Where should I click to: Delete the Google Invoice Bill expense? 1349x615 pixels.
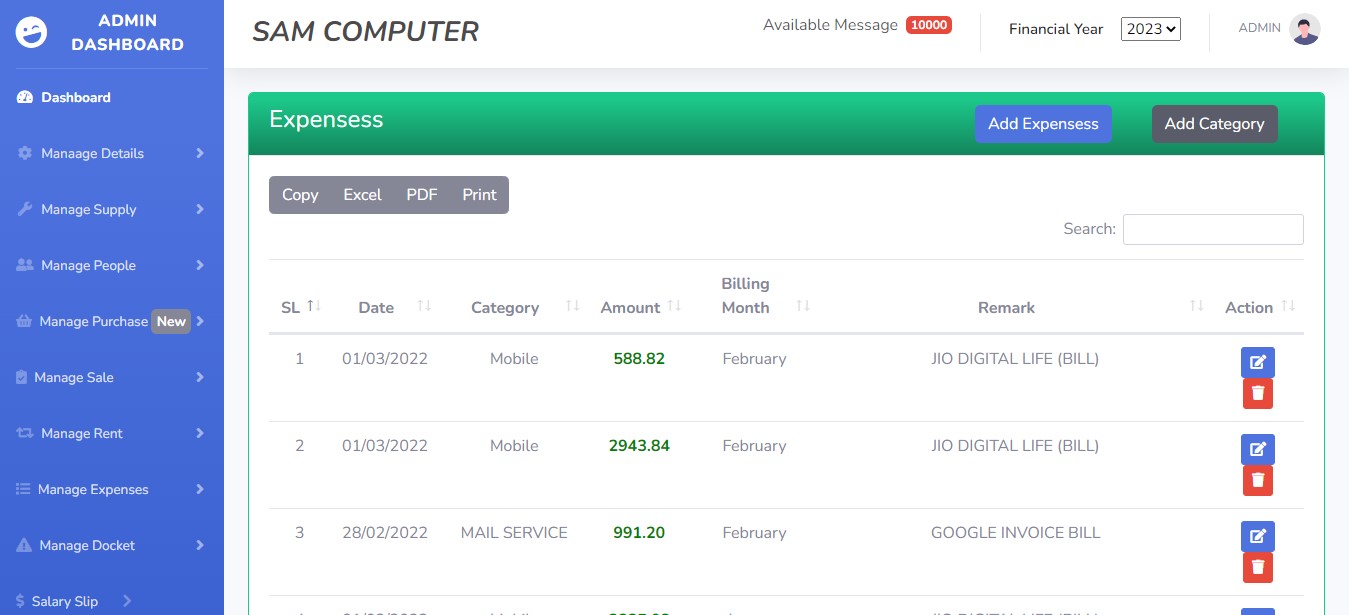coord(1257,568)
